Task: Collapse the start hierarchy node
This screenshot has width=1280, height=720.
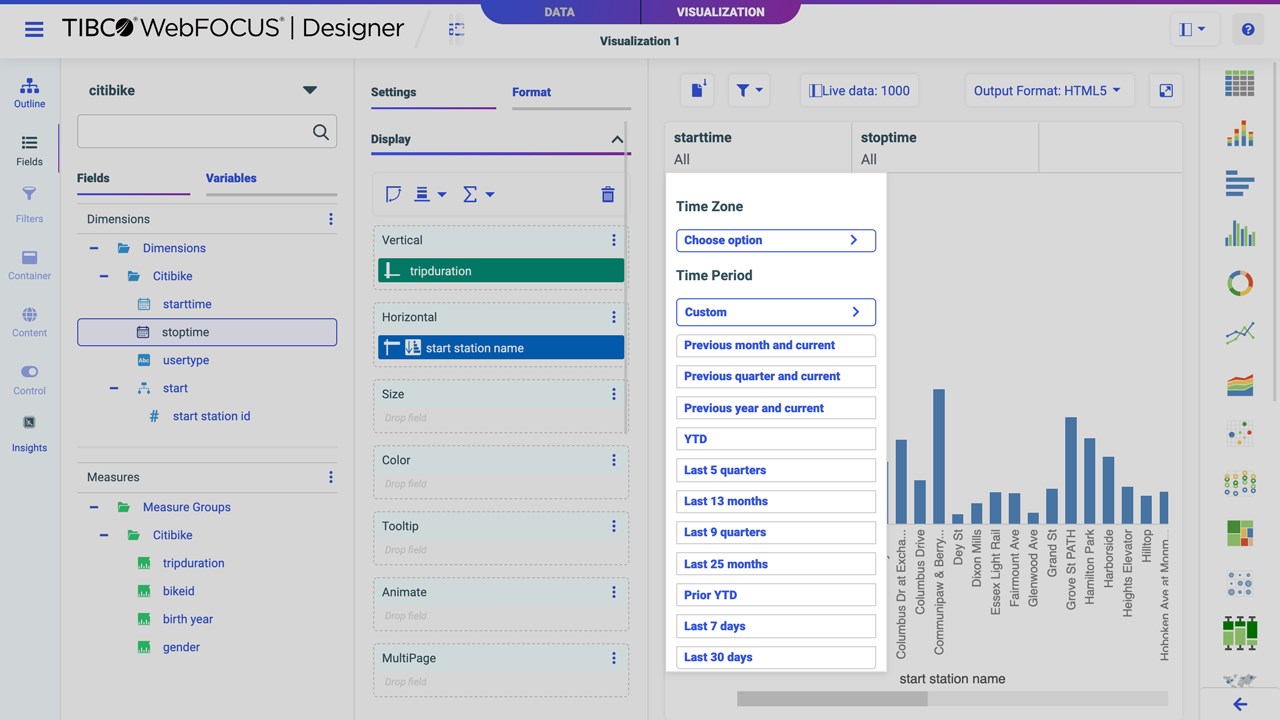Action: 114,388
